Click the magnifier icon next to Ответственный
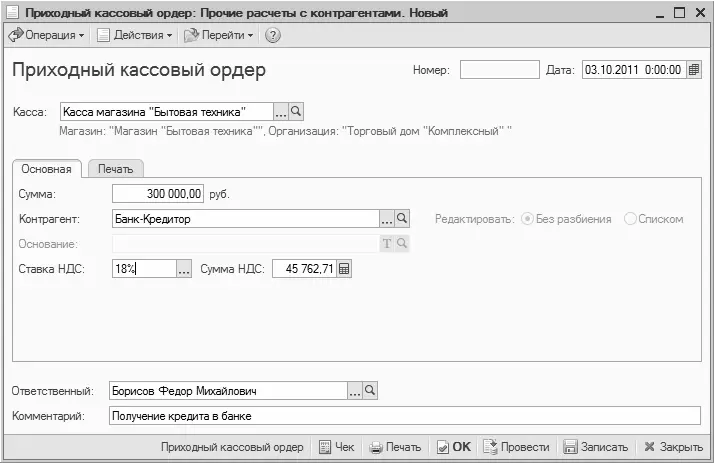 [x=370, y=391]
